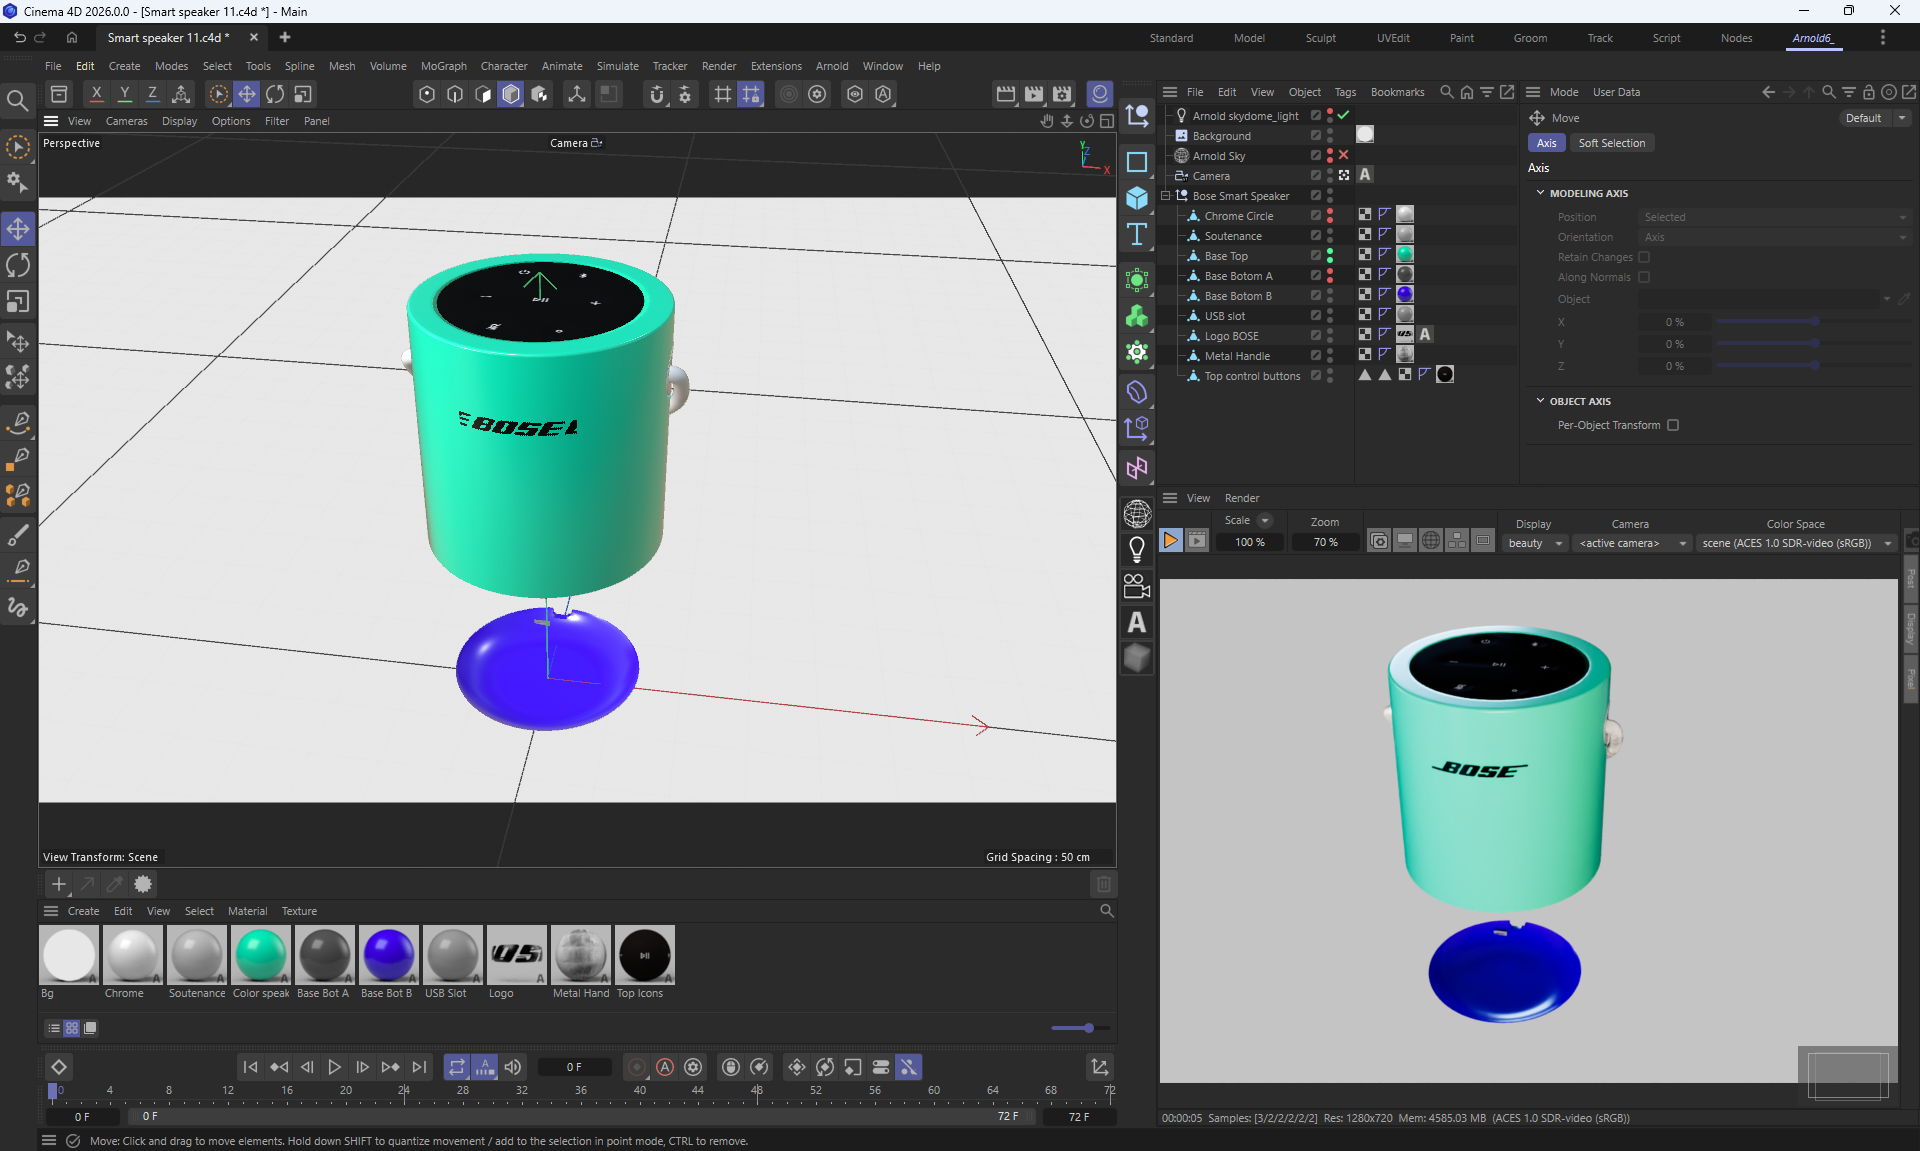Add a Light object
This screenshot has height=1151, width=1920.
pyautogui.click(x=1137, y=549)
